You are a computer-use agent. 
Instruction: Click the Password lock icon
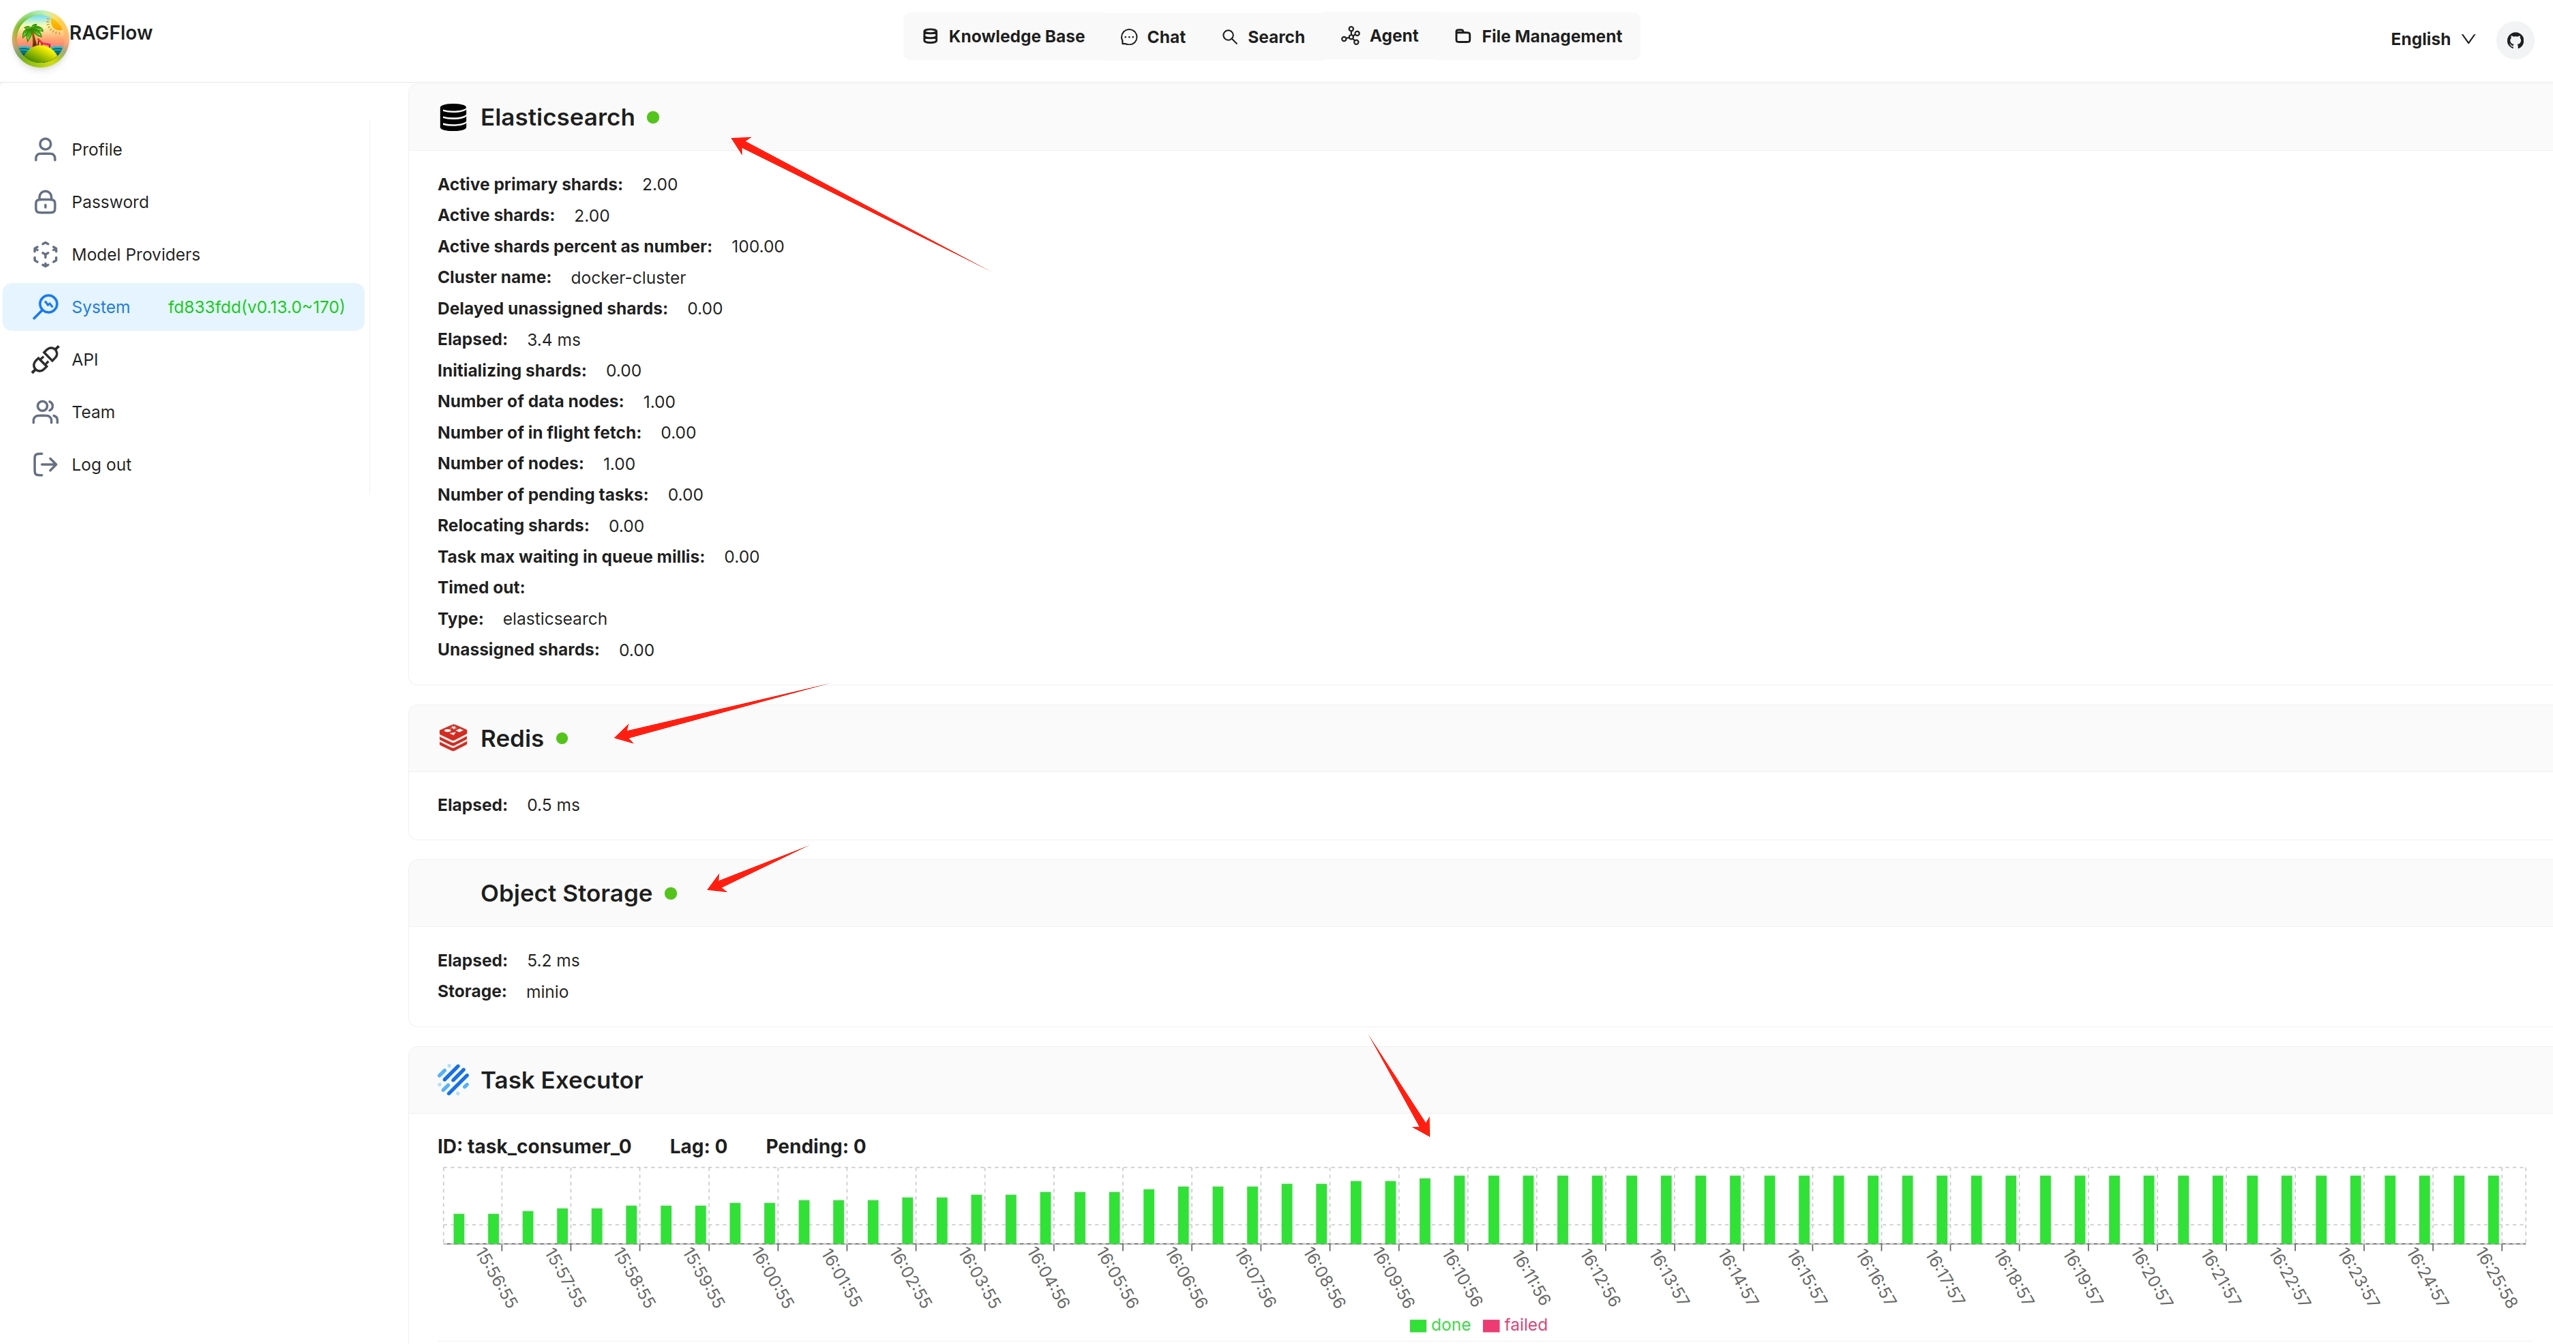tap(45, 202)
